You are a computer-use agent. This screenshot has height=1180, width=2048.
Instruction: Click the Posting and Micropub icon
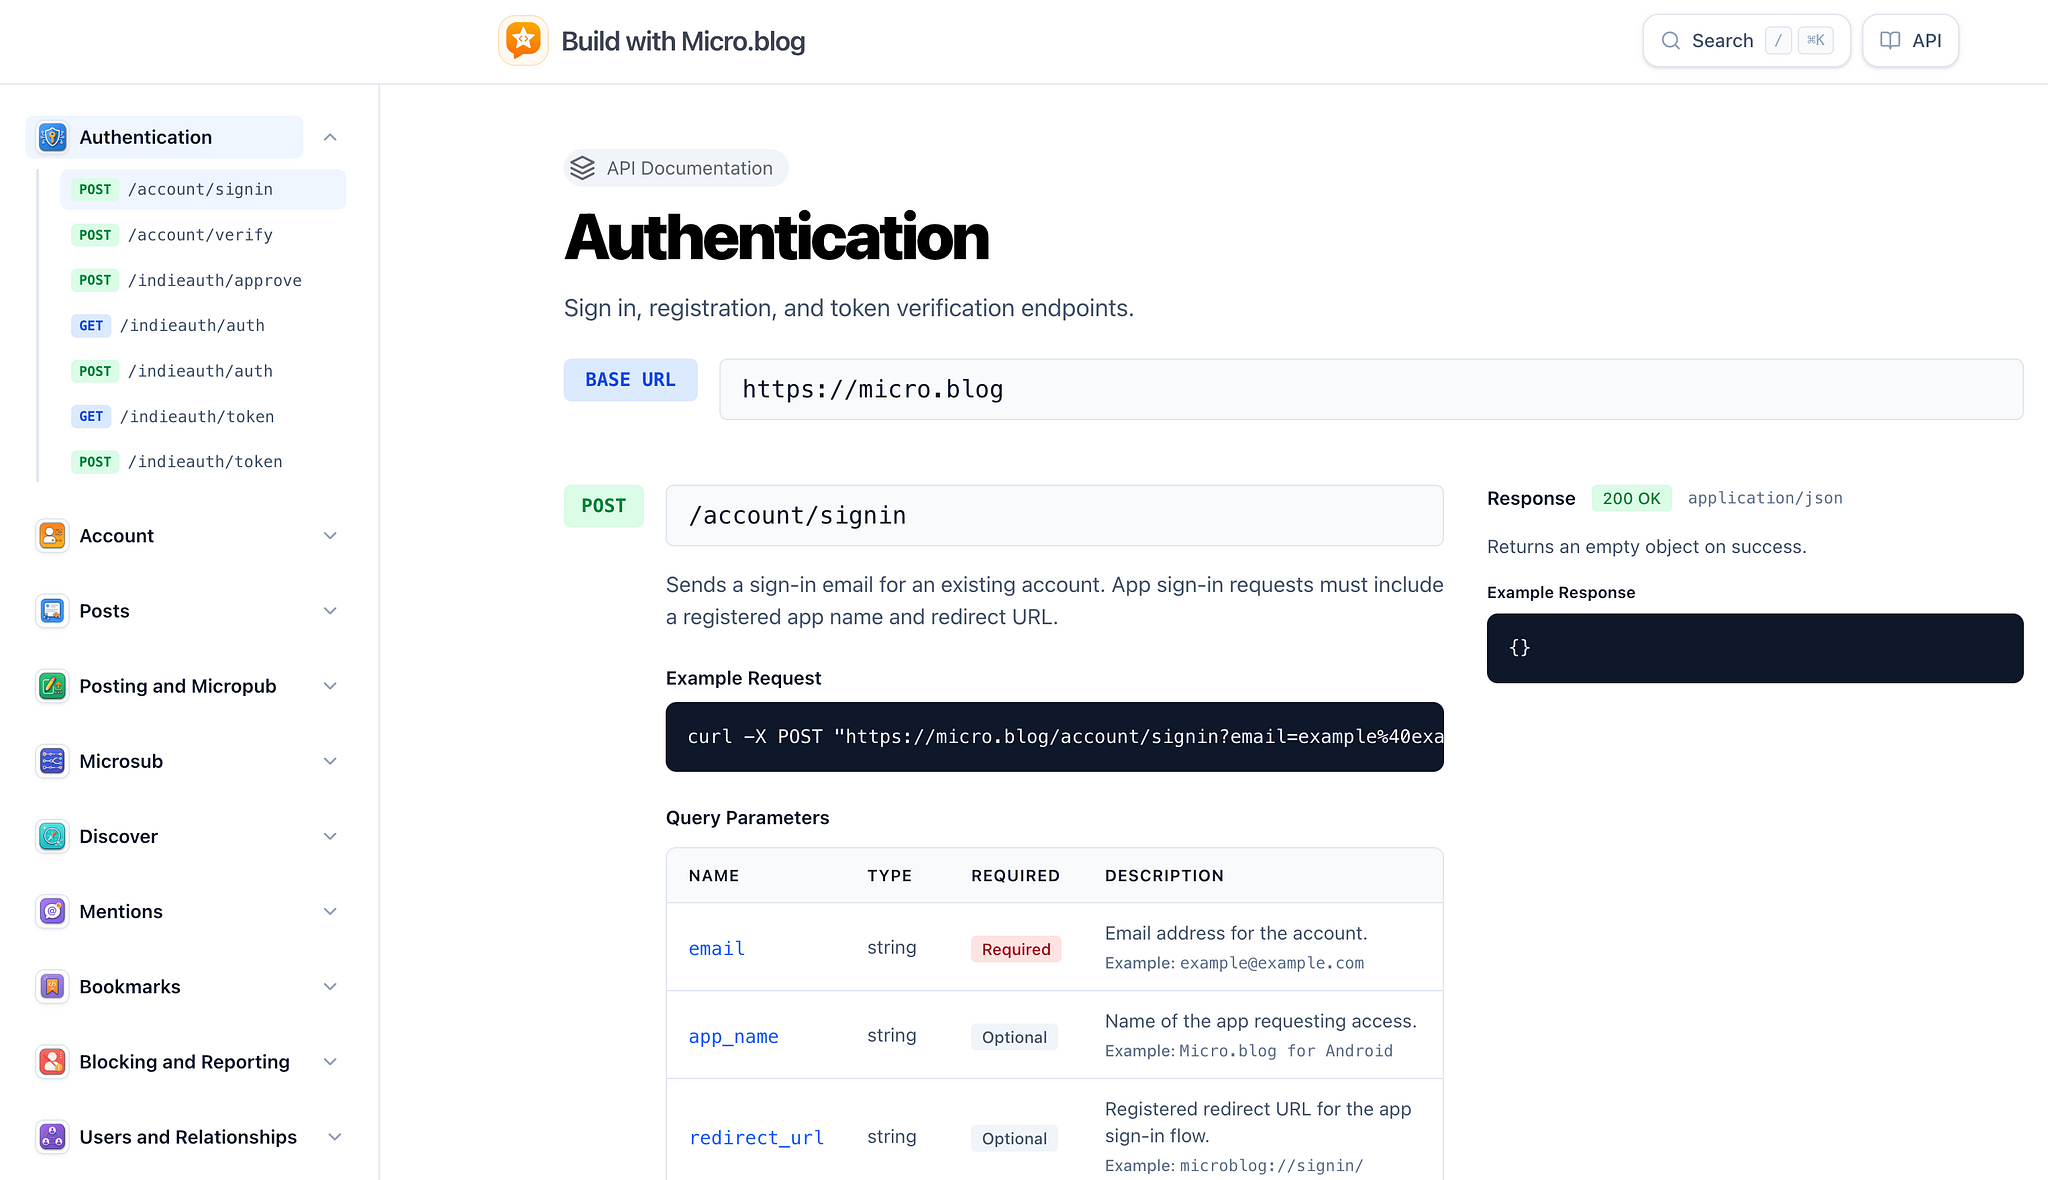point(52,686)
